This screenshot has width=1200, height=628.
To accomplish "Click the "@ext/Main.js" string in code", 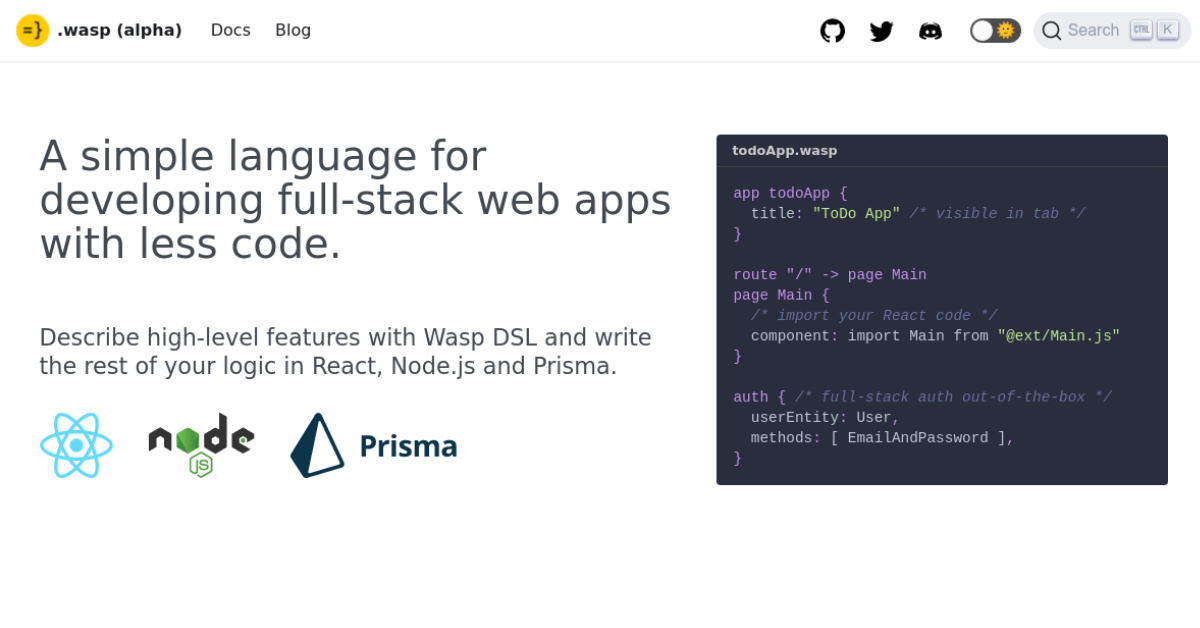I will [1058, 336].
